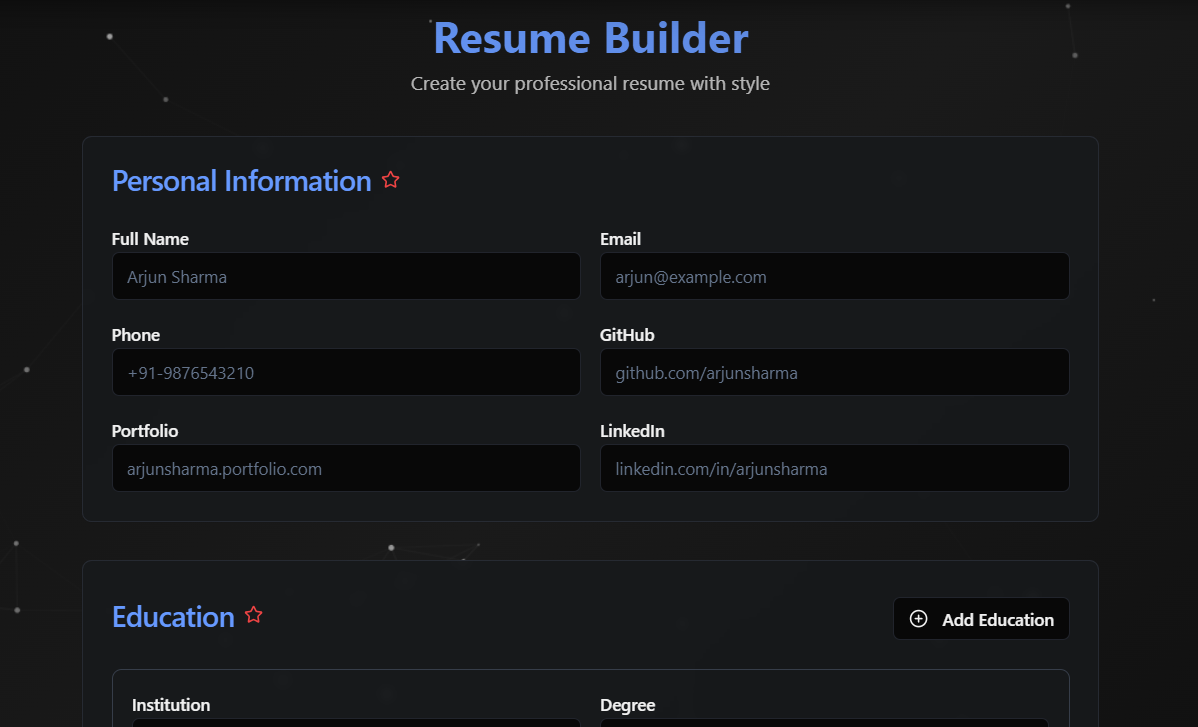Image resolution: width=1198 pixels, height=727 pixels.
Task: Click the Email label
Action: tap(620, 239)
